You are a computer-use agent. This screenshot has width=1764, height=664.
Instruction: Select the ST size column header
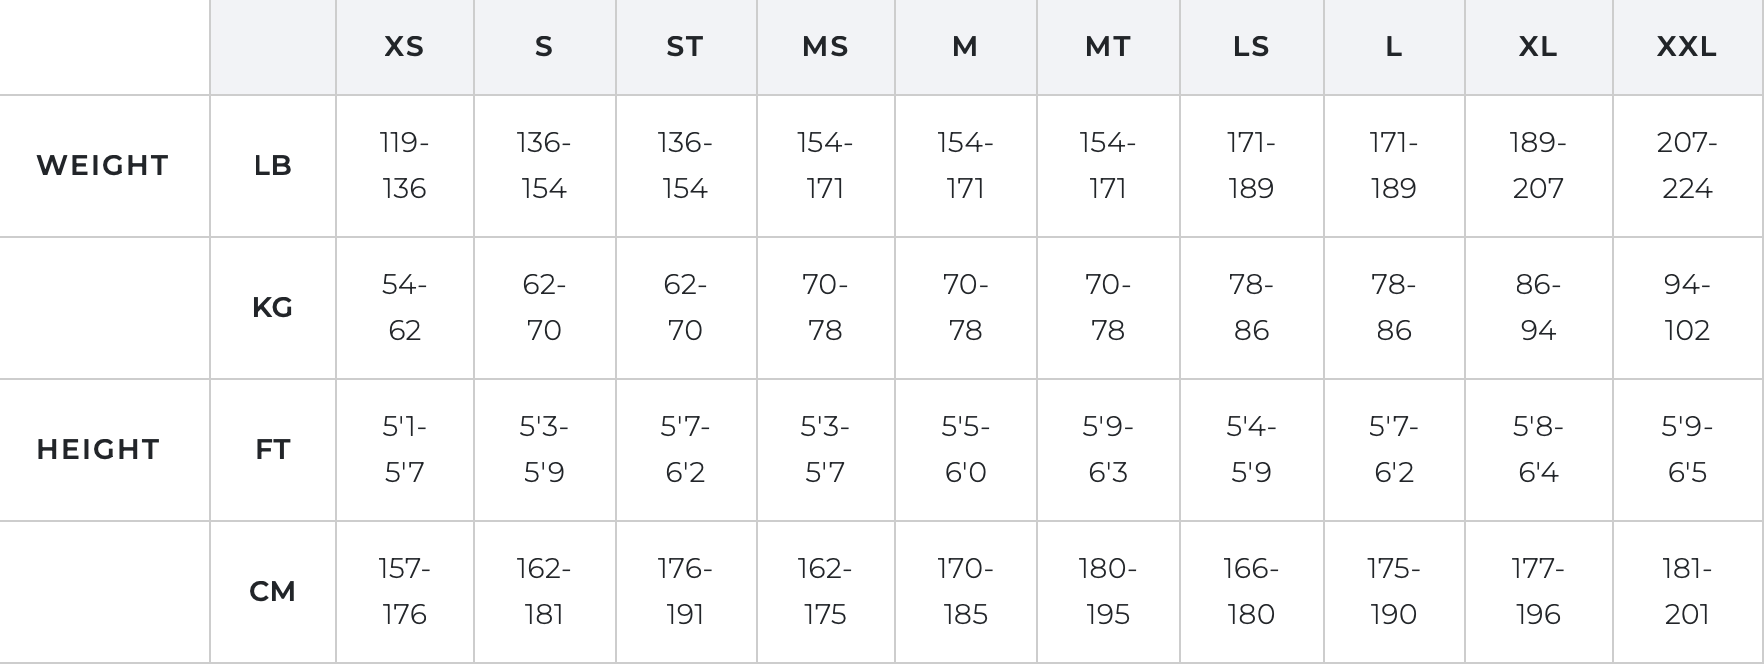tap(685, 47)
